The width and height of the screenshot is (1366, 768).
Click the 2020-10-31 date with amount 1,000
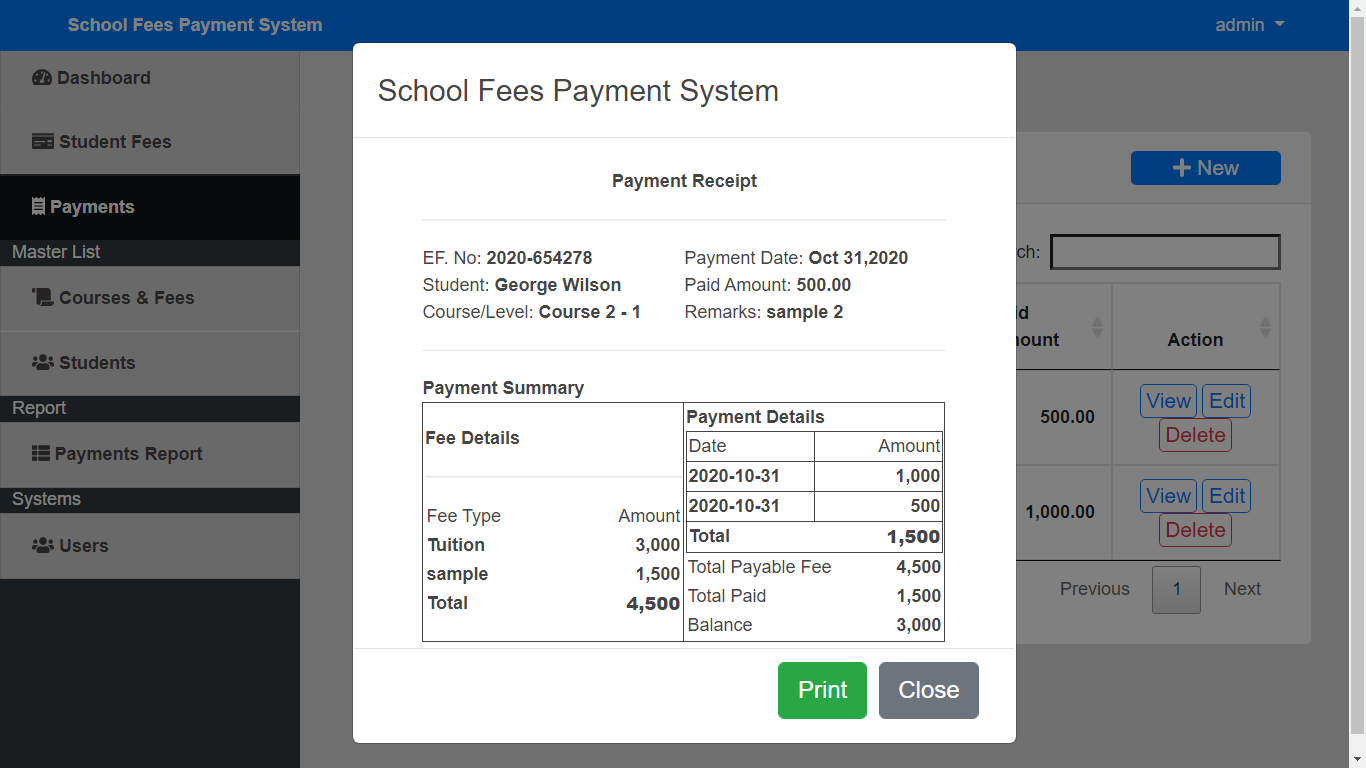click(735, 476)
